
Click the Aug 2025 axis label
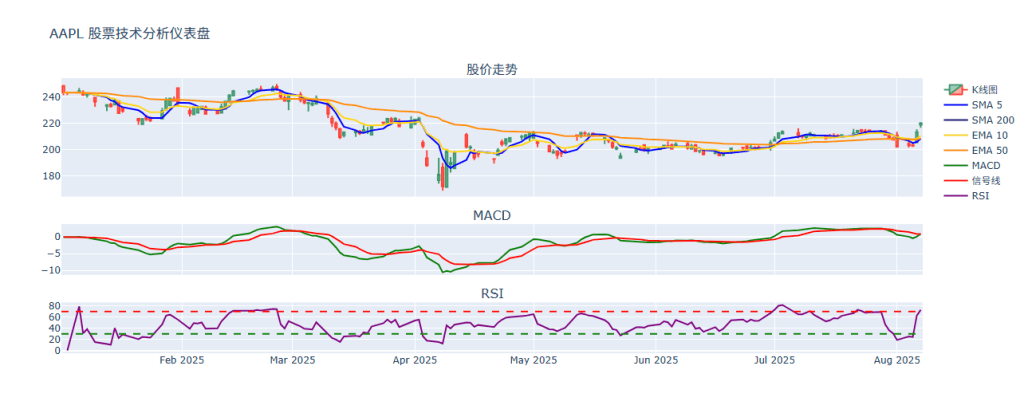(897, 360)
